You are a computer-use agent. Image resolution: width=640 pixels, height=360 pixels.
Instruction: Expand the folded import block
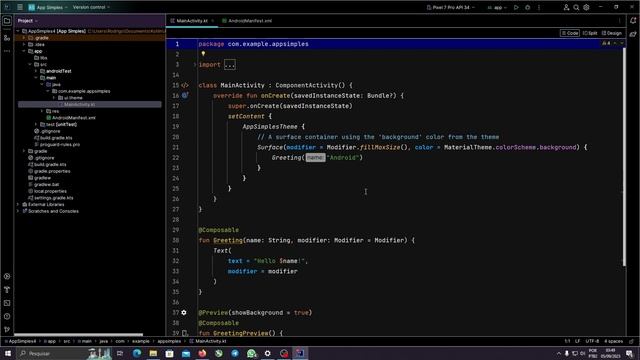230,64
